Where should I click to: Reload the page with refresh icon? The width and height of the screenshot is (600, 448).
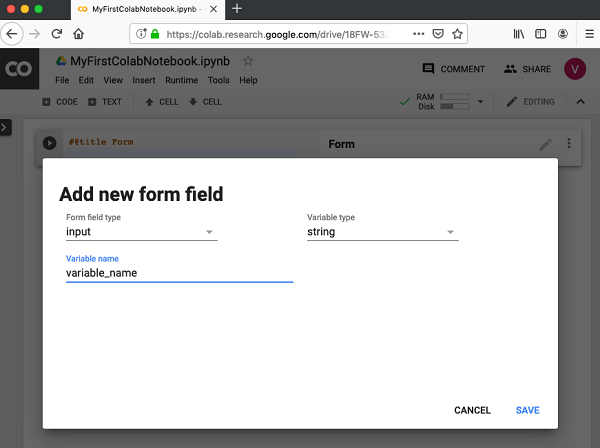pos(57,34)
